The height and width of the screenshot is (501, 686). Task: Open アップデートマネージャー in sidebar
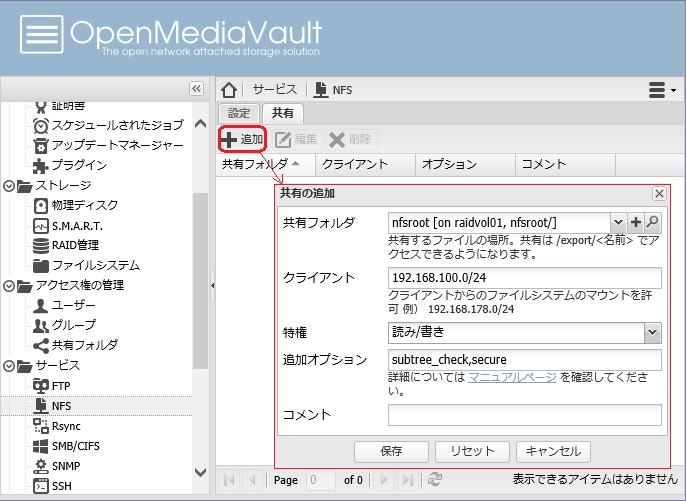108,145
